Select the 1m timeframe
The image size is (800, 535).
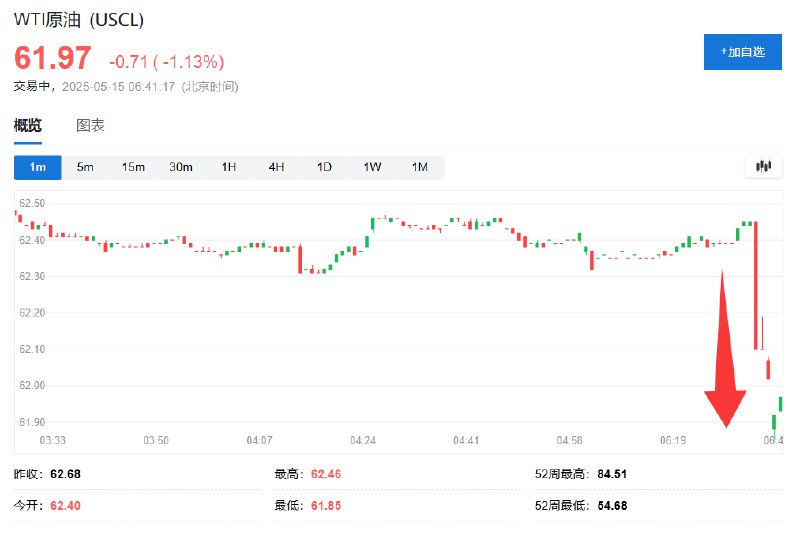point(38,167)
